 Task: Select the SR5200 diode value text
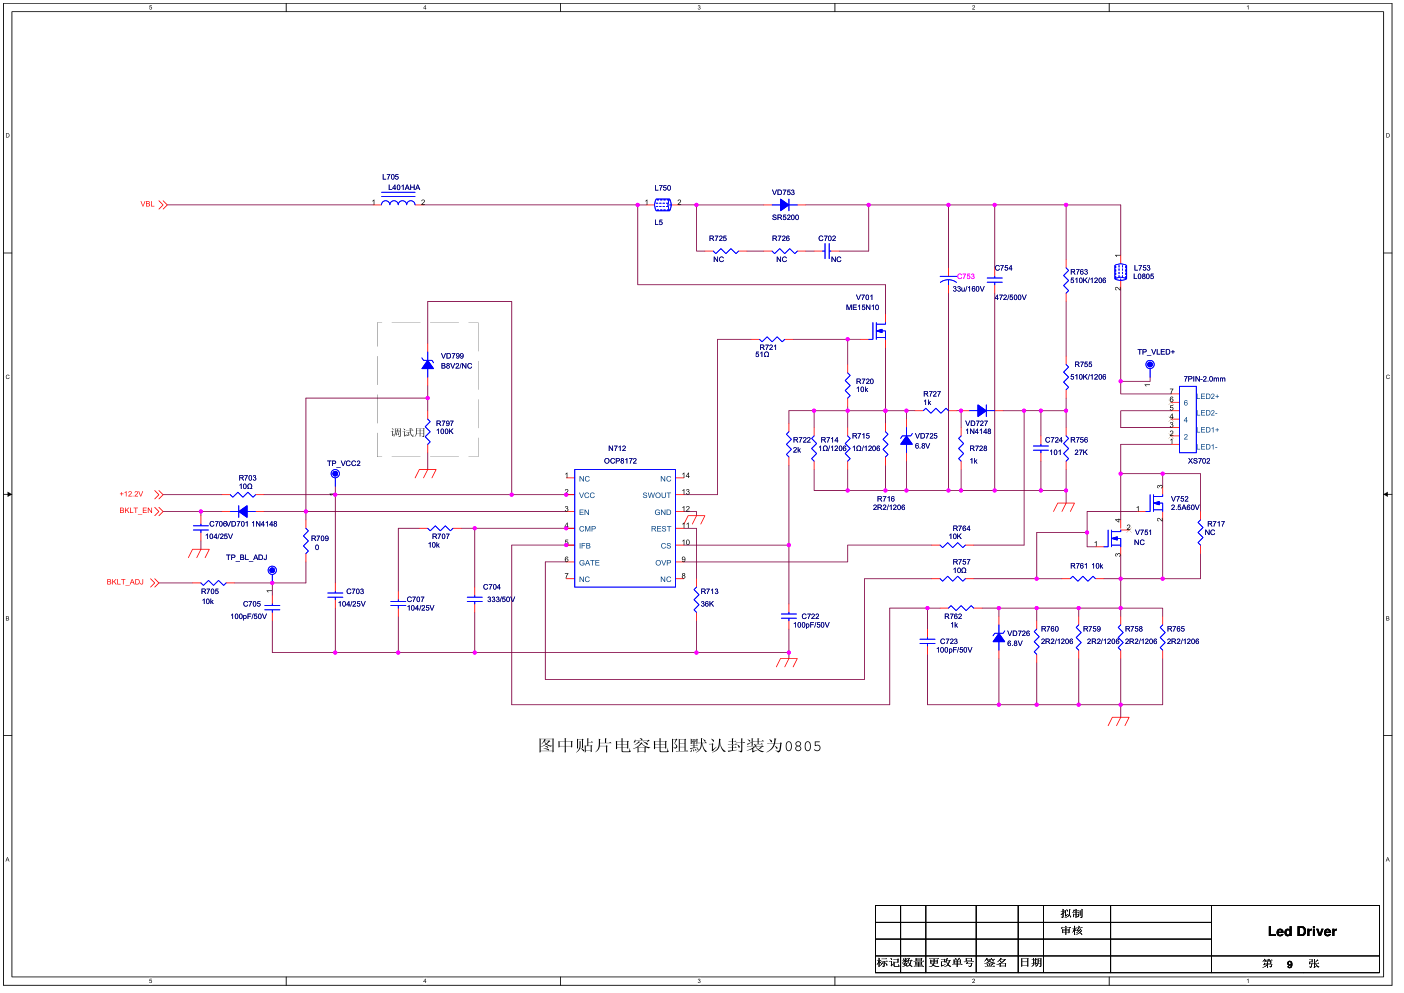(785, 218)
